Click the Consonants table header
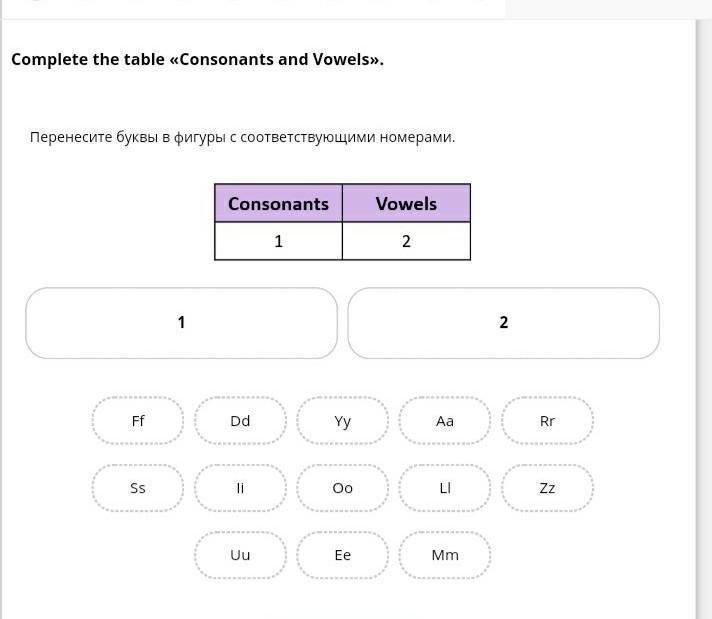Screen dimensions: 712x619 [278, 203]
